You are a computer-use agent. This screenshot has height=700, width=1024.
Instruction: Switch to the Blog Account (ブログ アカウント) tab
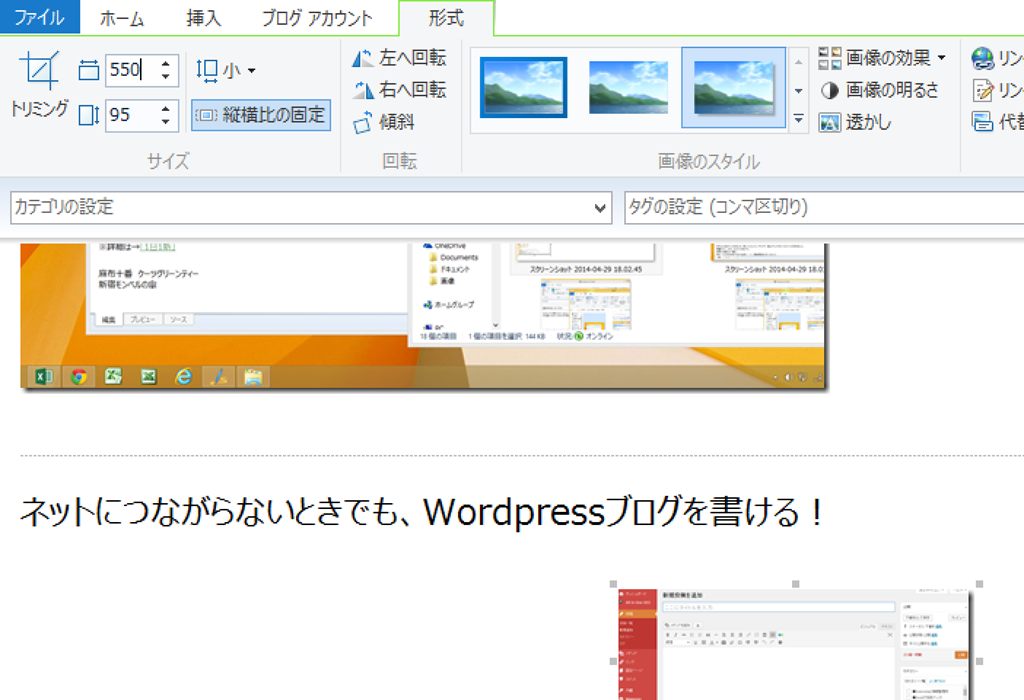point(317,18)
